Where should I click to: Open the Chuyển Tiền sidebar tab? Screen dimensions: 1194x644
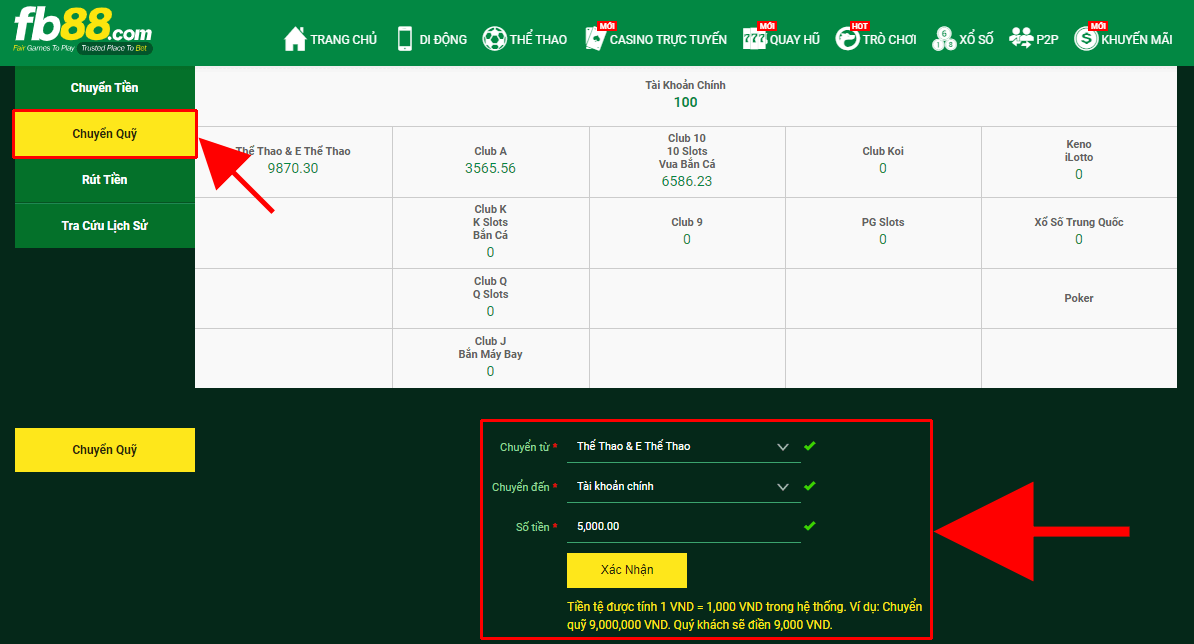pyautogui.click(x=105, y=88)
